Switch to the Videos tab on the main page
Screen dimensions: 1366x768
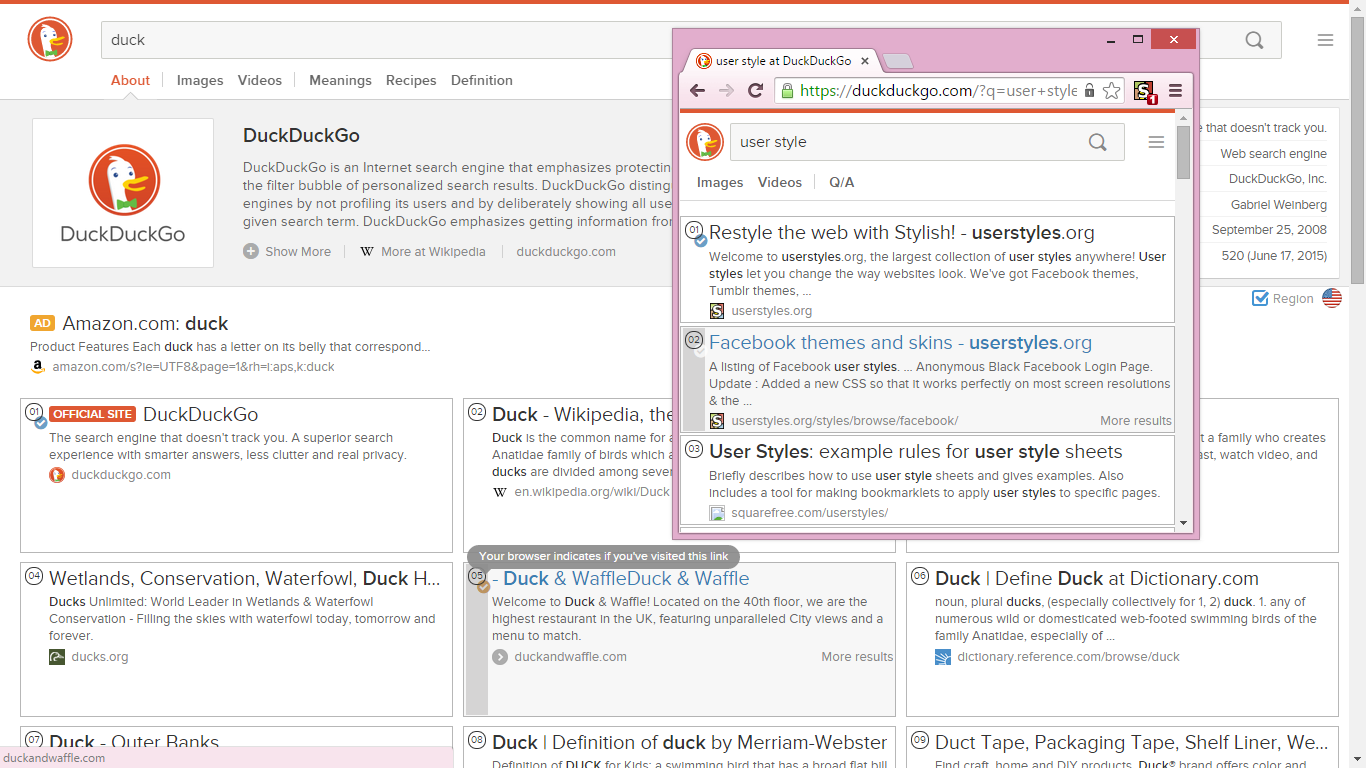[259, 80]
